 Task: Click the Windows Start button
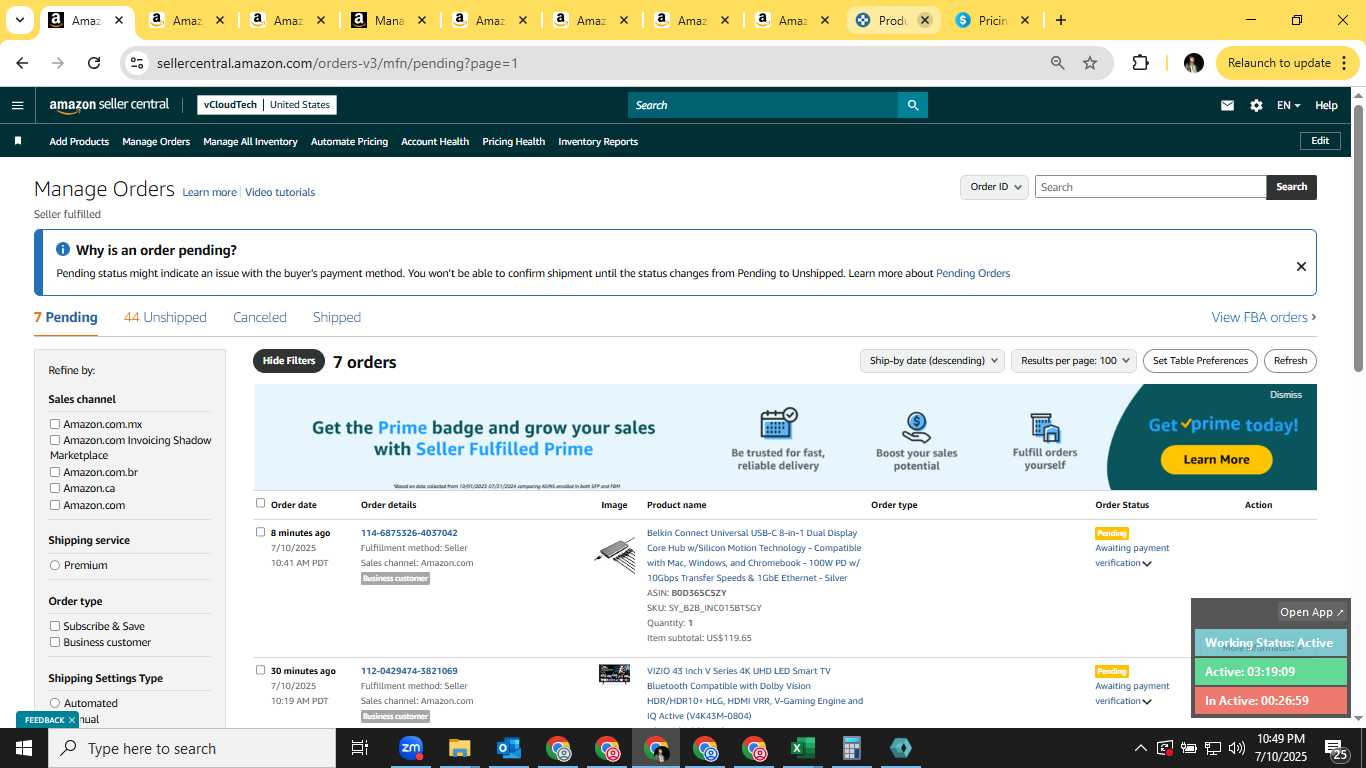pyautogui.click(x=24, y=748)
